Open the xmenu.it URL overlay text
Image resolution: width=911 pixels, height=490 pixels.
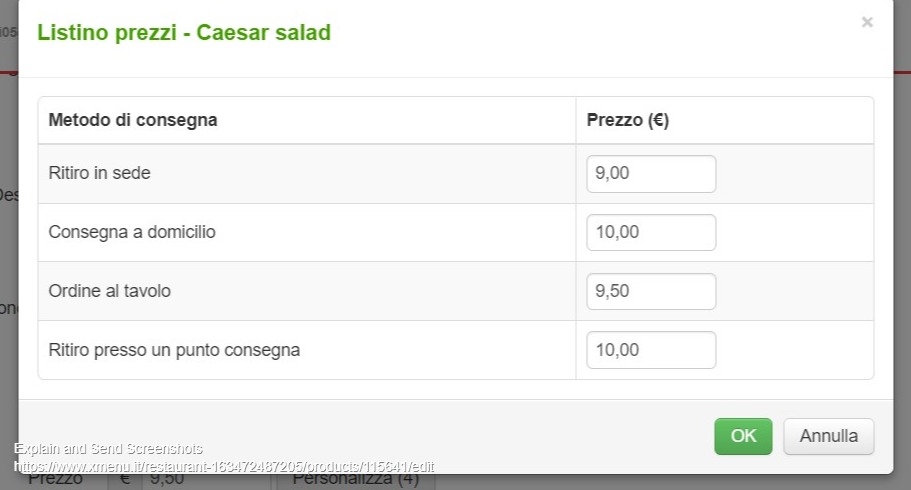tap(224, 467)
